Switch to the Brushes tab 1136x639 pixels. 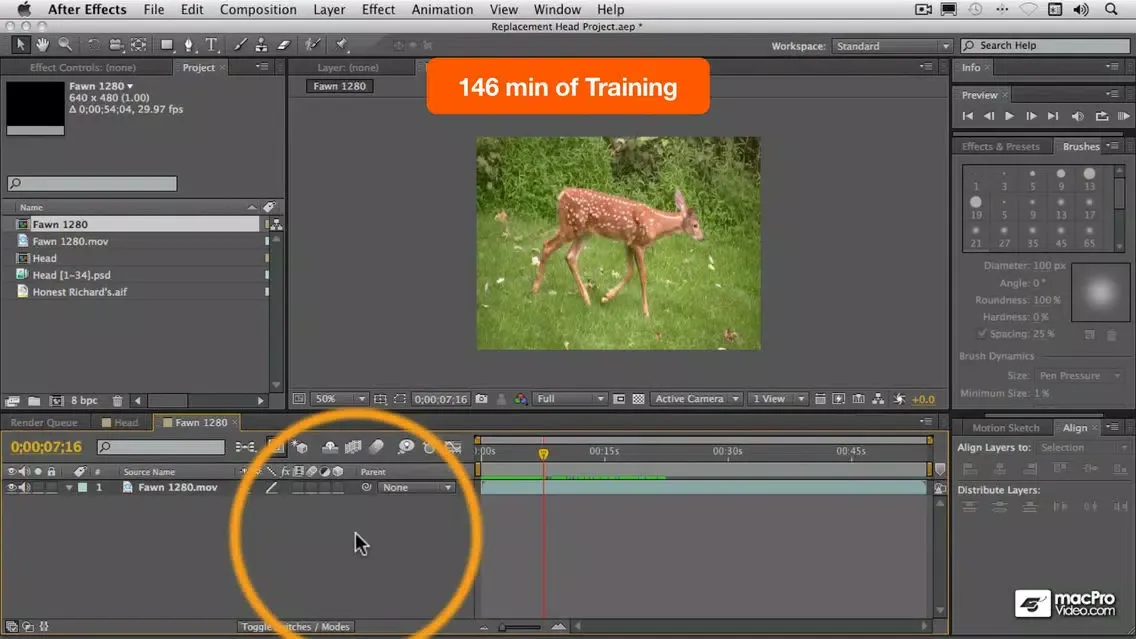1081,146
